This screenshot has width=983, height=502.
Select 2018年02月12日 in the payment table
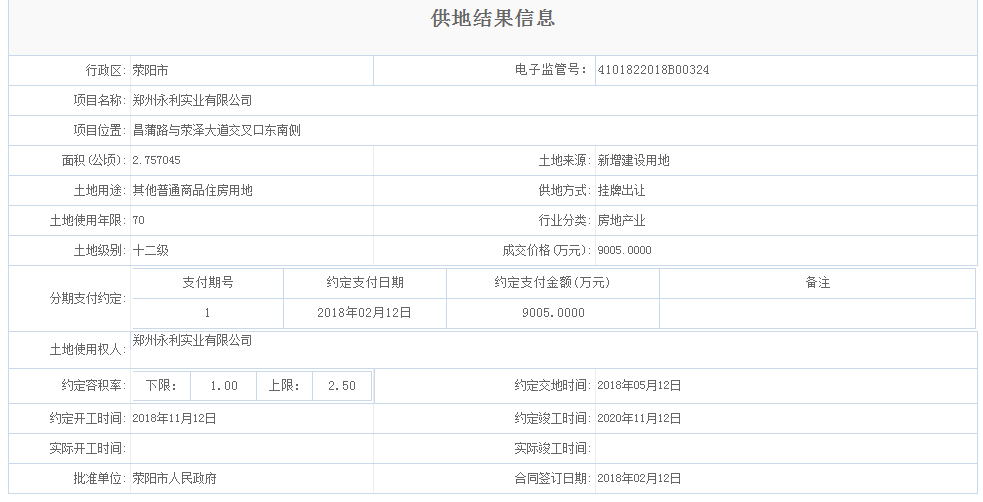click(x=364, y=313)
